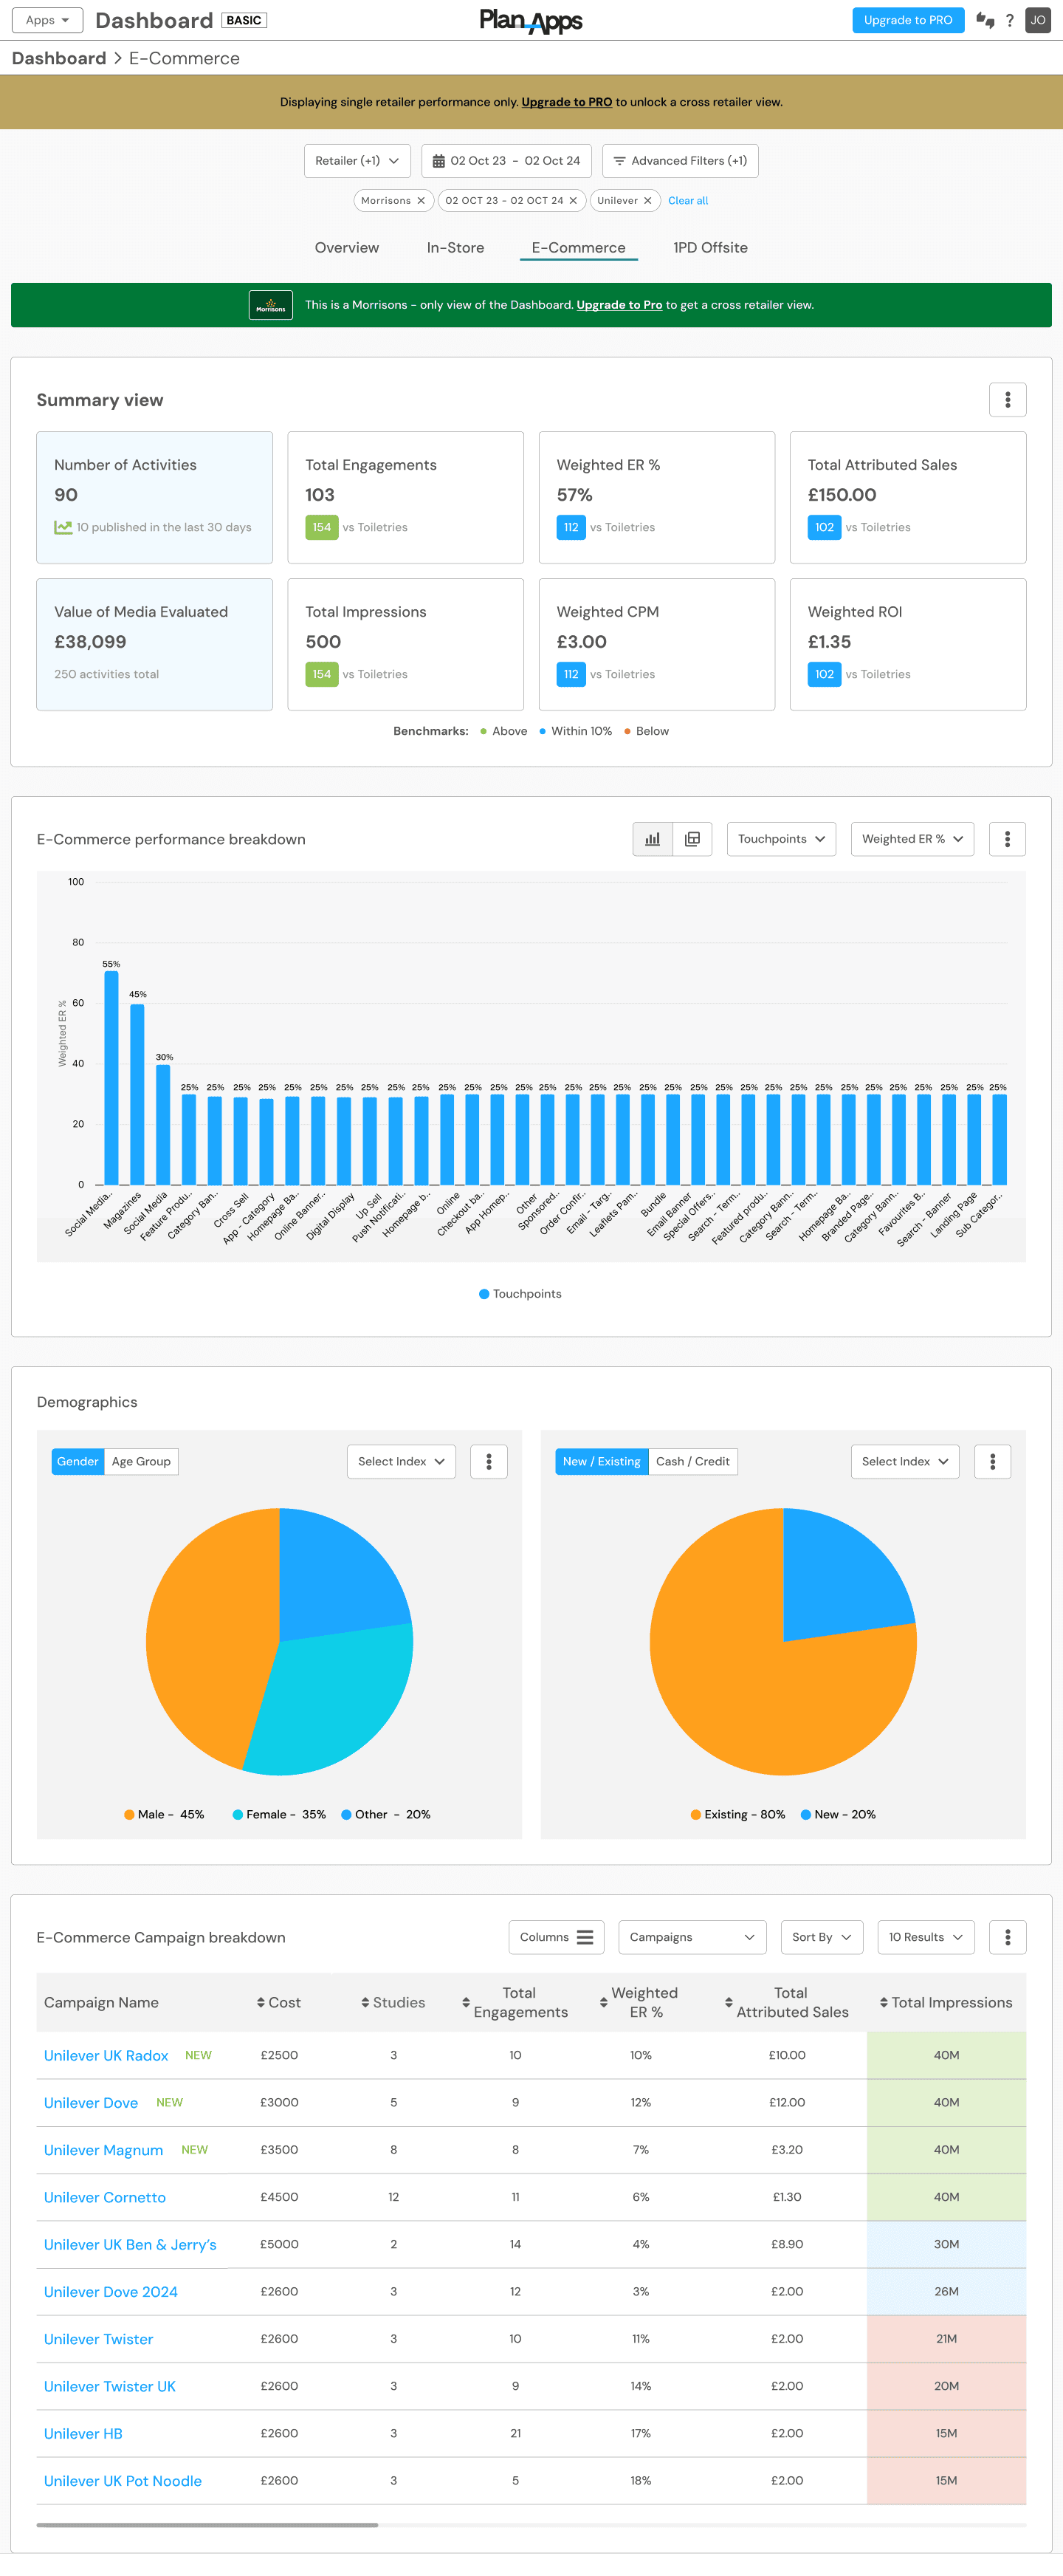Toggle the Touchpoints chart legend
Viewport: 1063px width, 2576px height.
pos(521,1294)
